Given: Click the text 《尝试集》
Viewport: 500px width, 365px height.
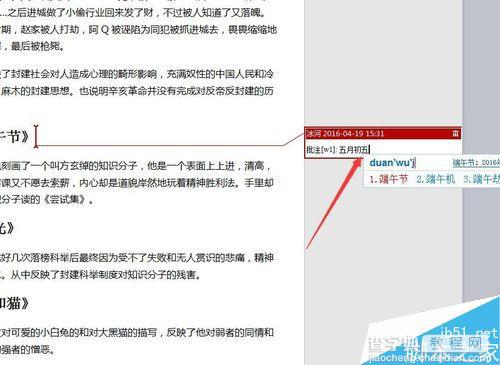Looking at the screenshot, I should point(65,199).
